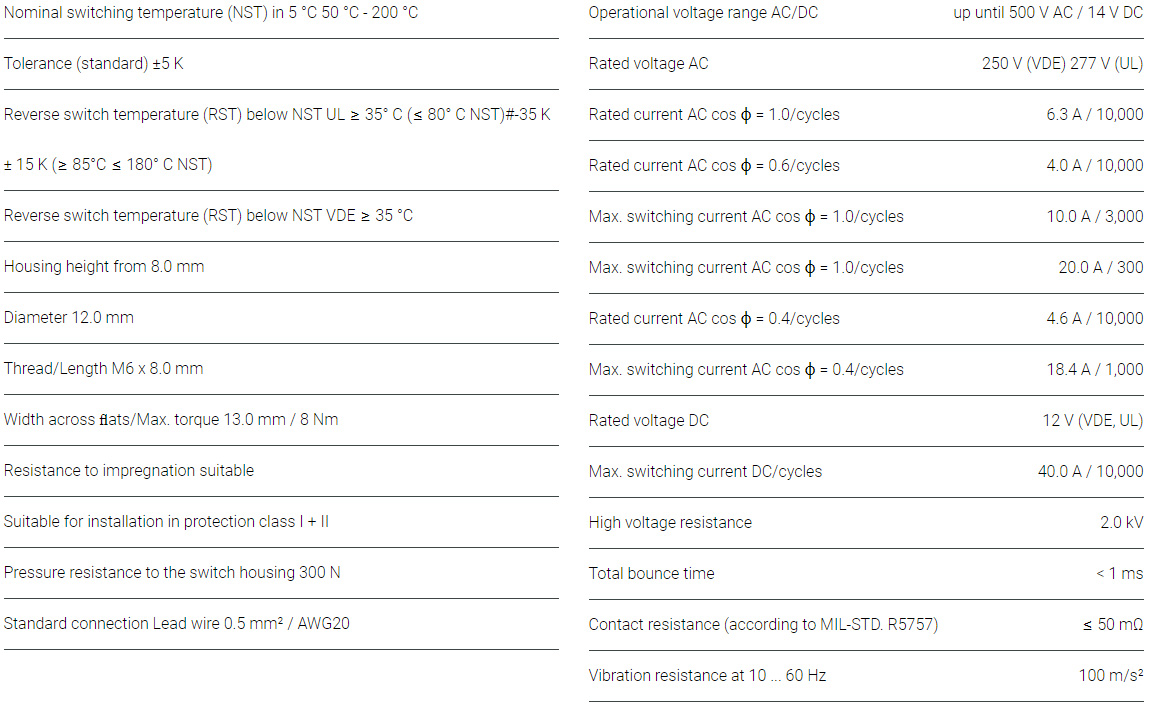
Task: Select the Tolerance (standard) ±5 K text
Action: (94, 64)
